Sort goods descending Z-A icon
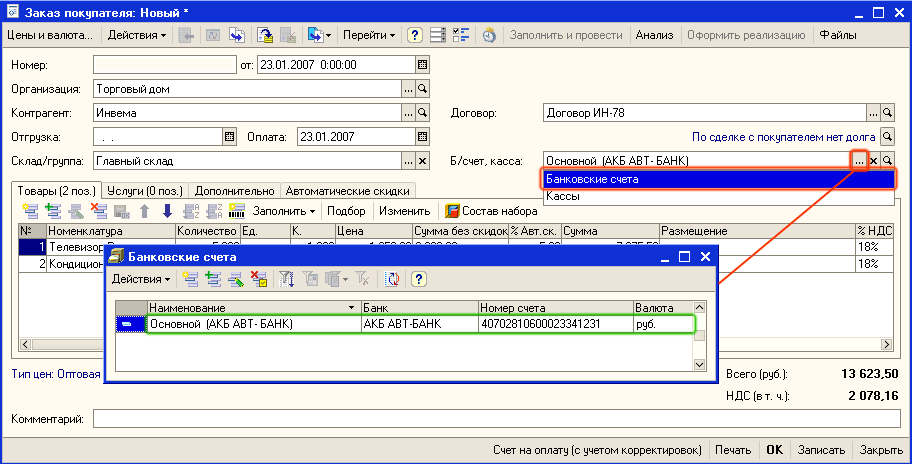Screen dimensions: 912x464 pyautogui.click(x=214, y=211)
